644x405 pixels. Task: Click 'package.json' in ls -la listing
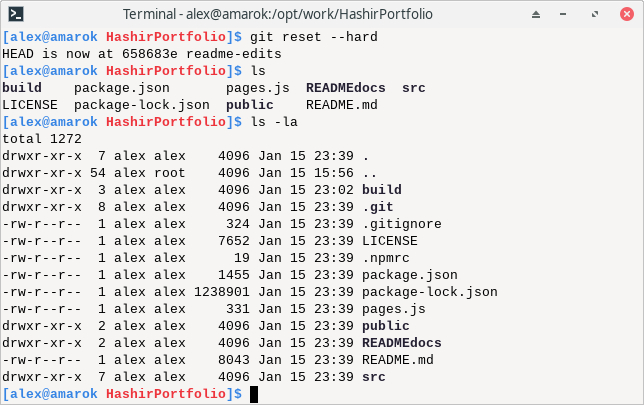point(409,275)
